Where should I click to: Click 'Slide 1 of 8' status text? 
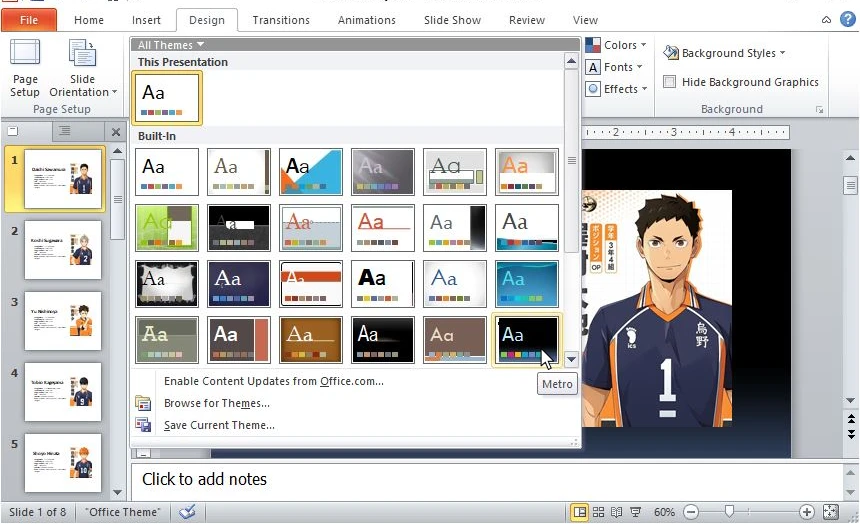click(x=37, y=512)
